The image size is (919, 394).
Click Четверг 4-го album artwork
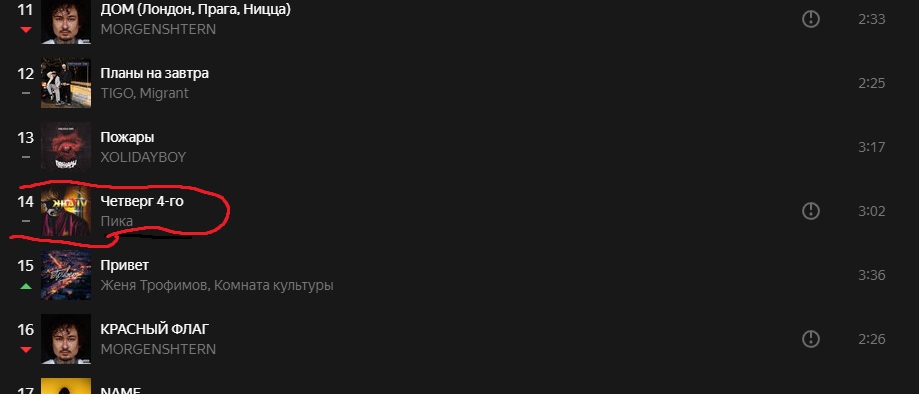[66, 211]
